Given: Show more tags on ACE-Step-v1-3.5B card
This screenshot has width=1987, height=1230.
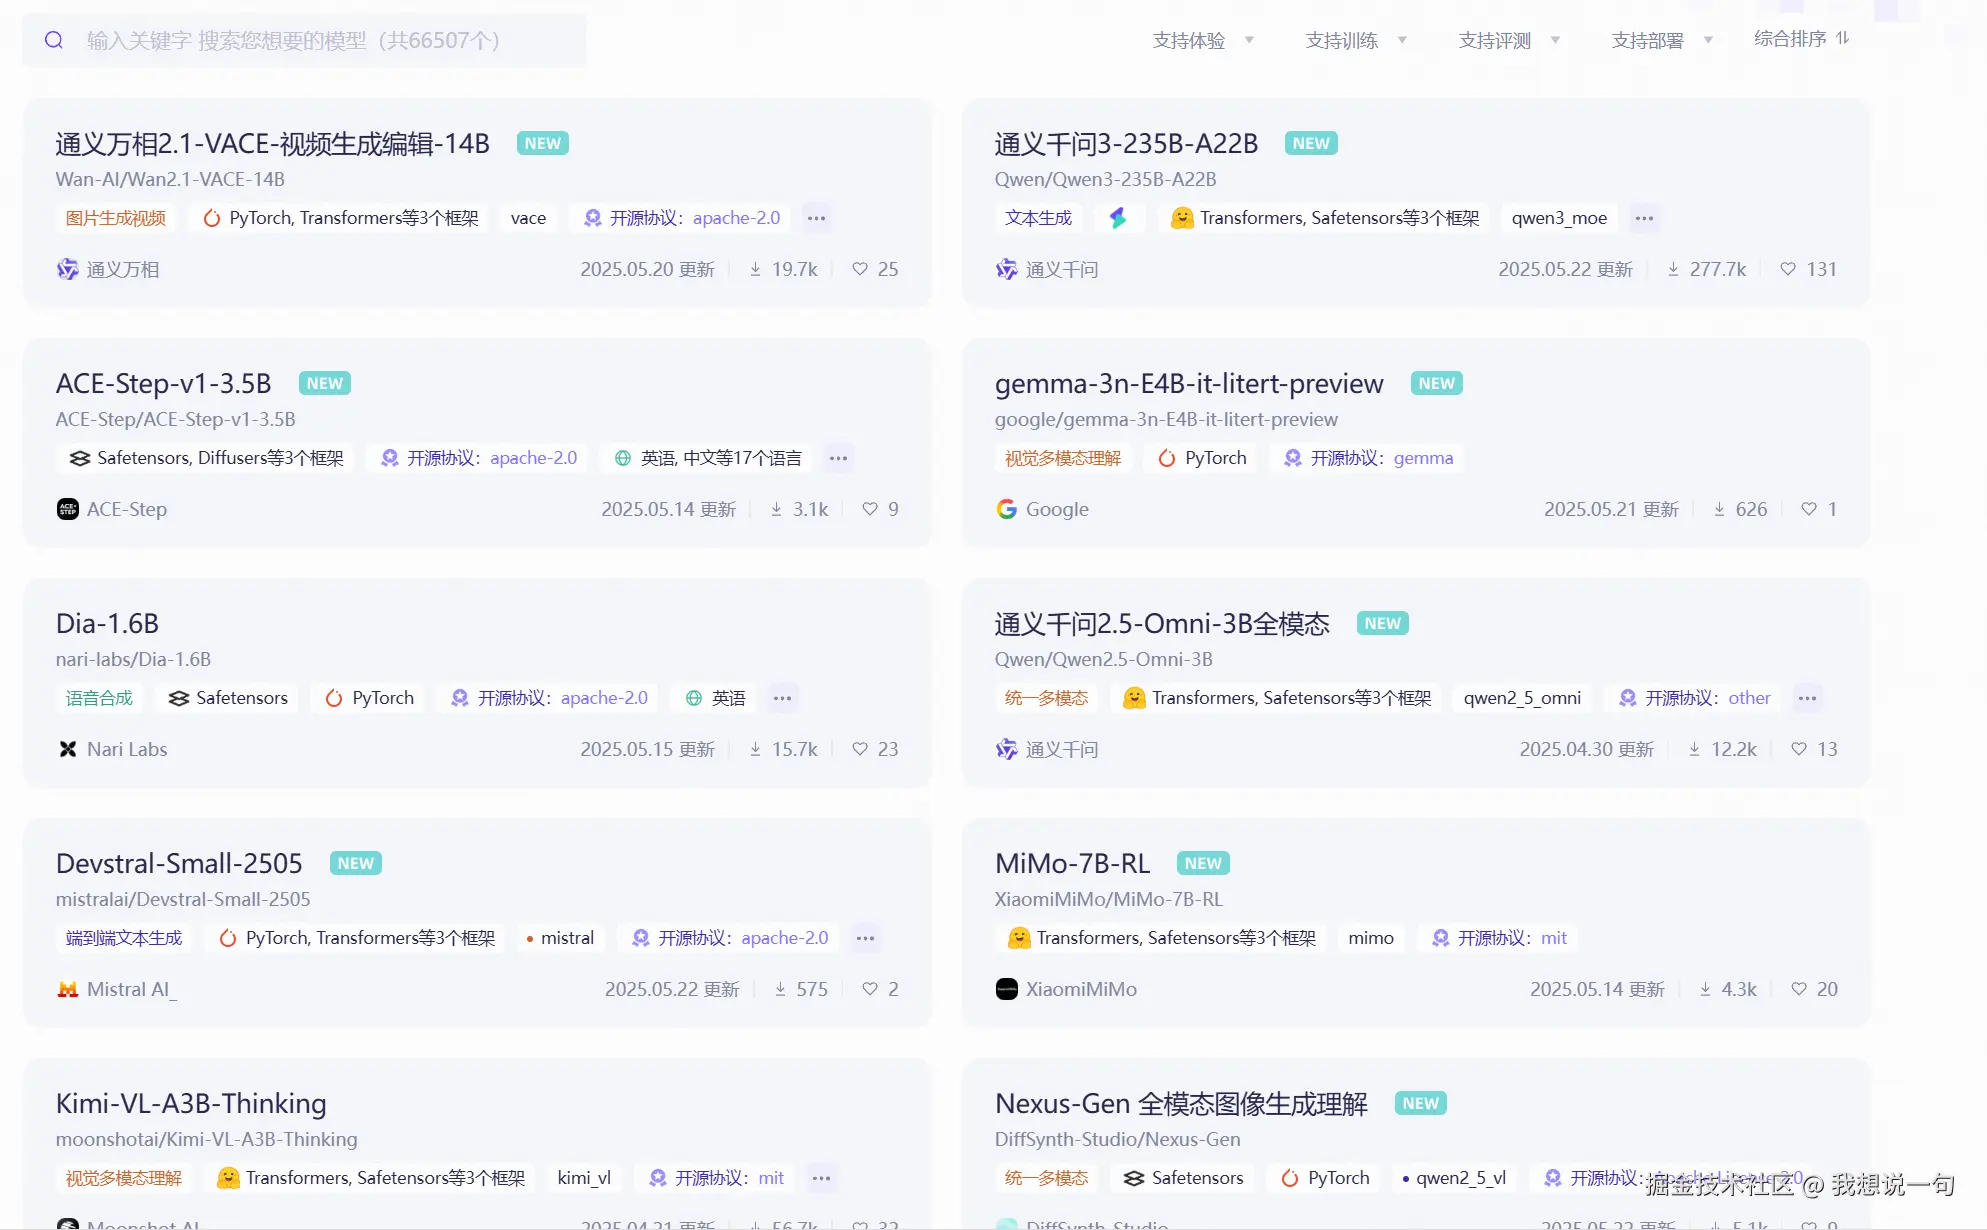Looking at the screenshot, I should pos(838,458).
